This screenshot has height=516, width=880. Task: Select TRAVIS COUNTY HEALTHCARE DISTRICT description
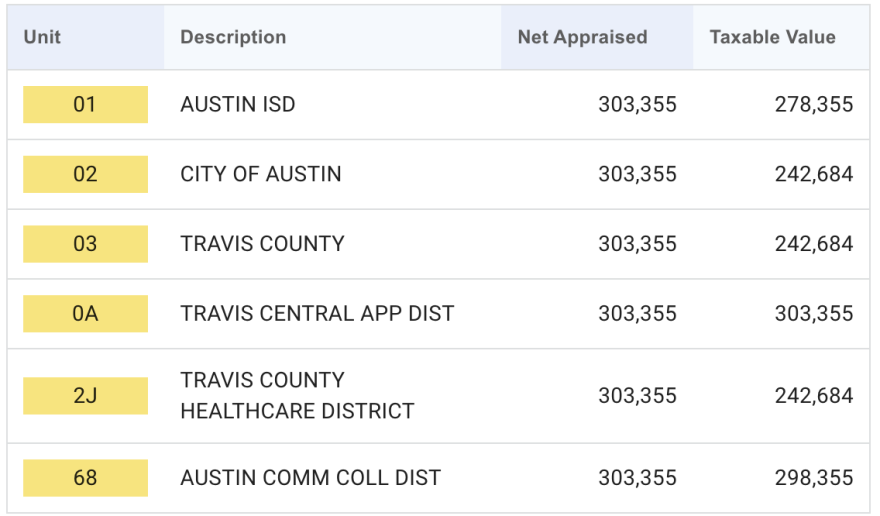[x=297, y=396]
